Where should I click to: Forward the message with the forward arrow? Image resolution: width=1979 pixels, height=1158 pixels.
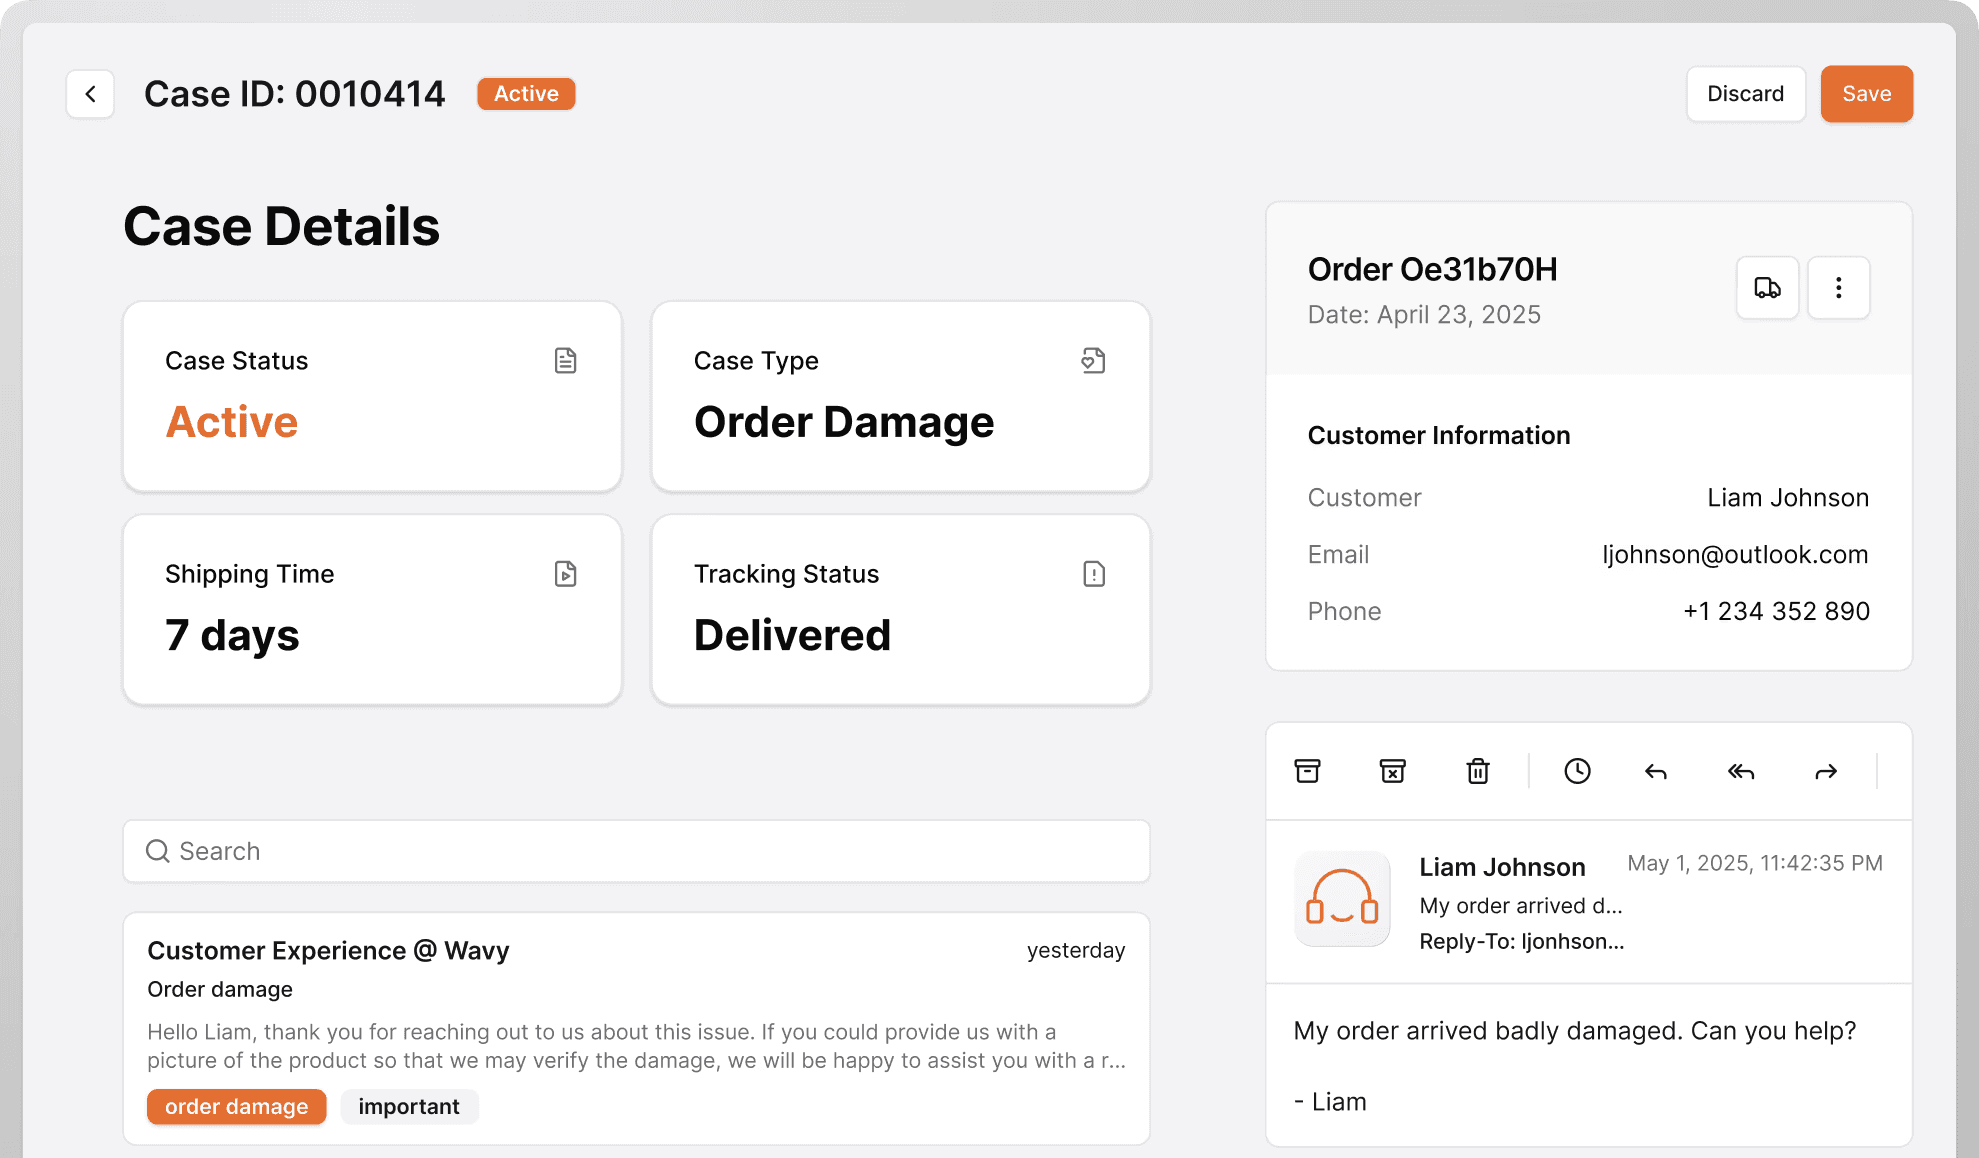[x=1826, y=771]
